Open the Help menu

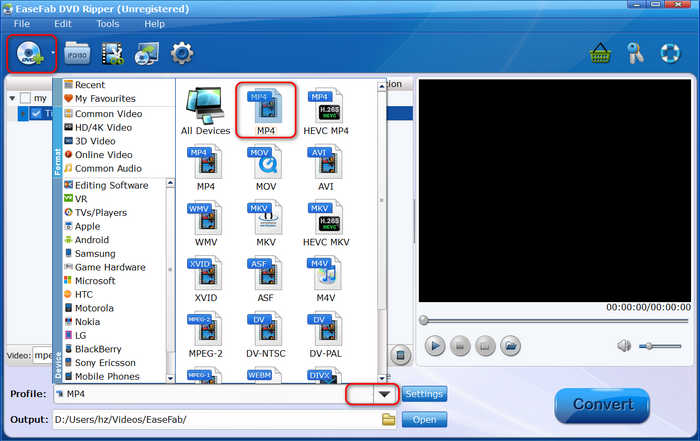click(154, 24)
